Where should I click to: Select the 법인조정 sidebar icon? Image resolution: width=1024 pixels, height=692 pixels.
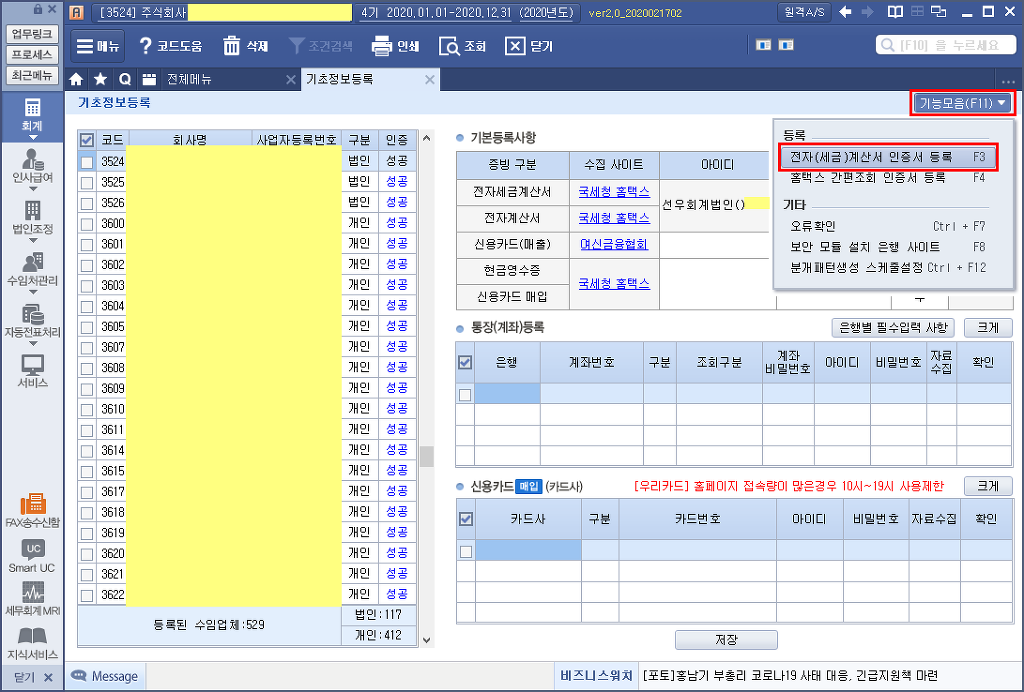[32, 217]
